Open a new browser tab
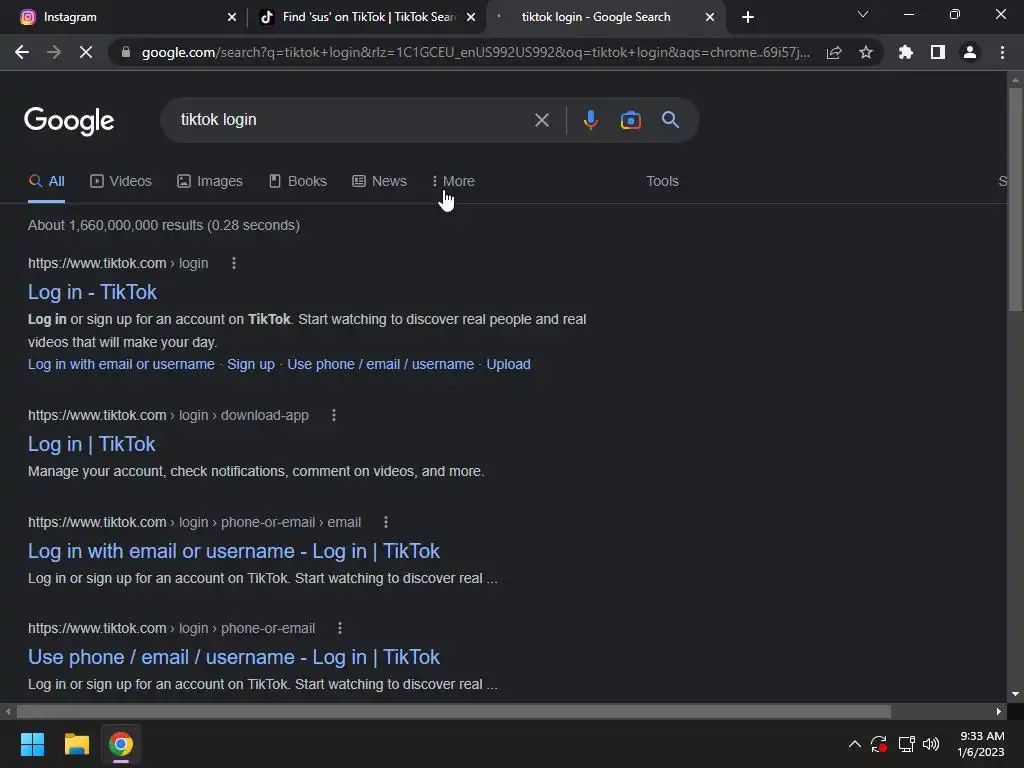The height and width of the screenshot is (768, 1024). point(748,17)
